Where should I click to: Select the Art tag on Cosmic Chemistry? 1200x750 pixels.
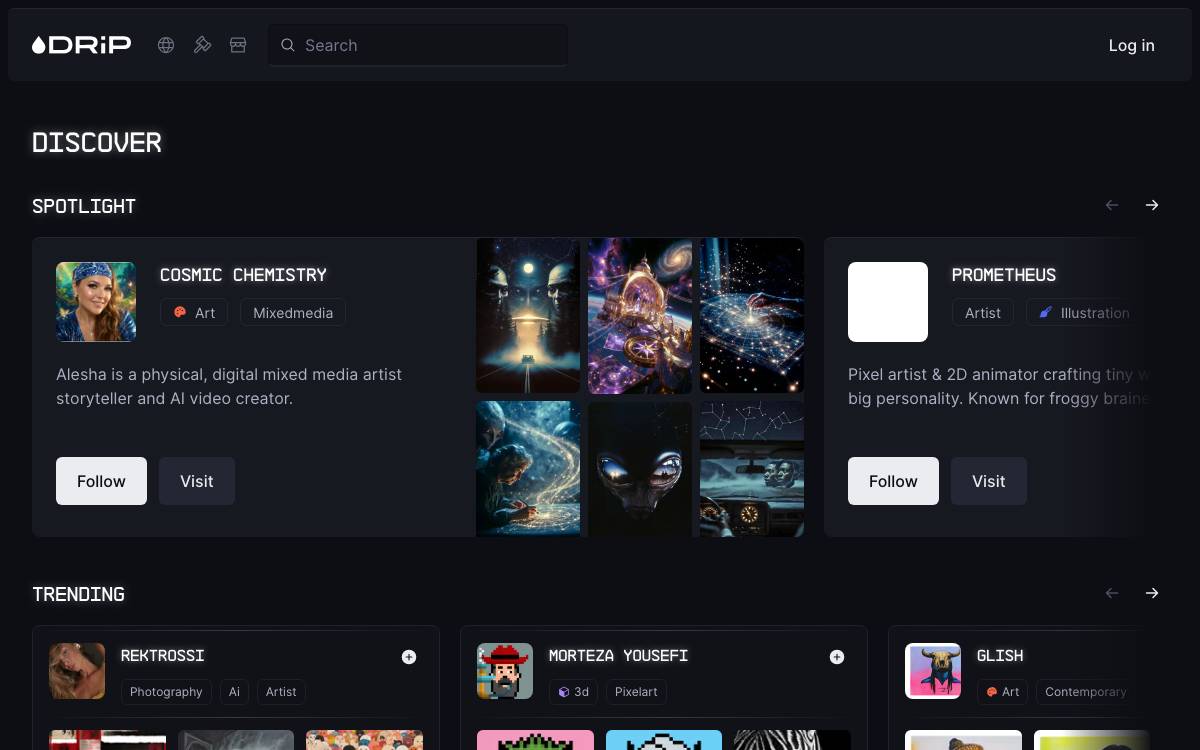[x=194, y=313]
